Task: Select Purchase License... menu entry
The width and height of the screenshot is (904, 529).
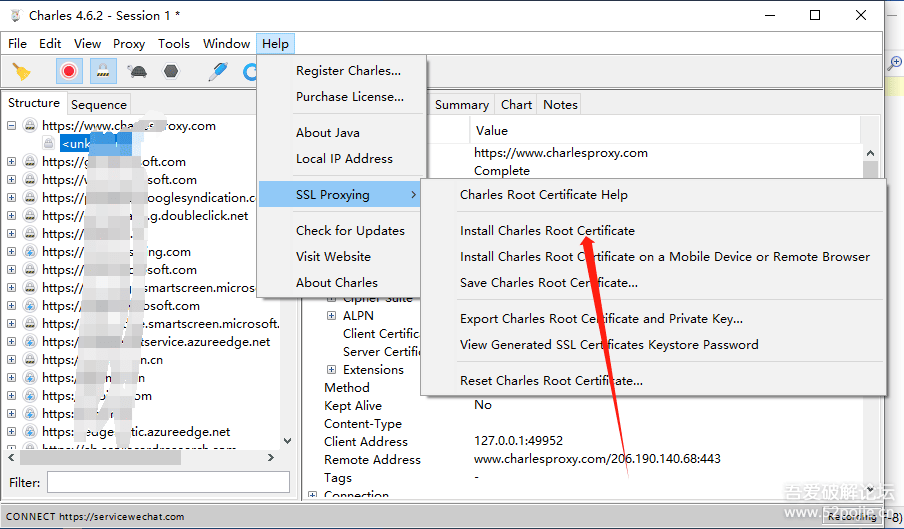Action: click(x=349, y=97)
